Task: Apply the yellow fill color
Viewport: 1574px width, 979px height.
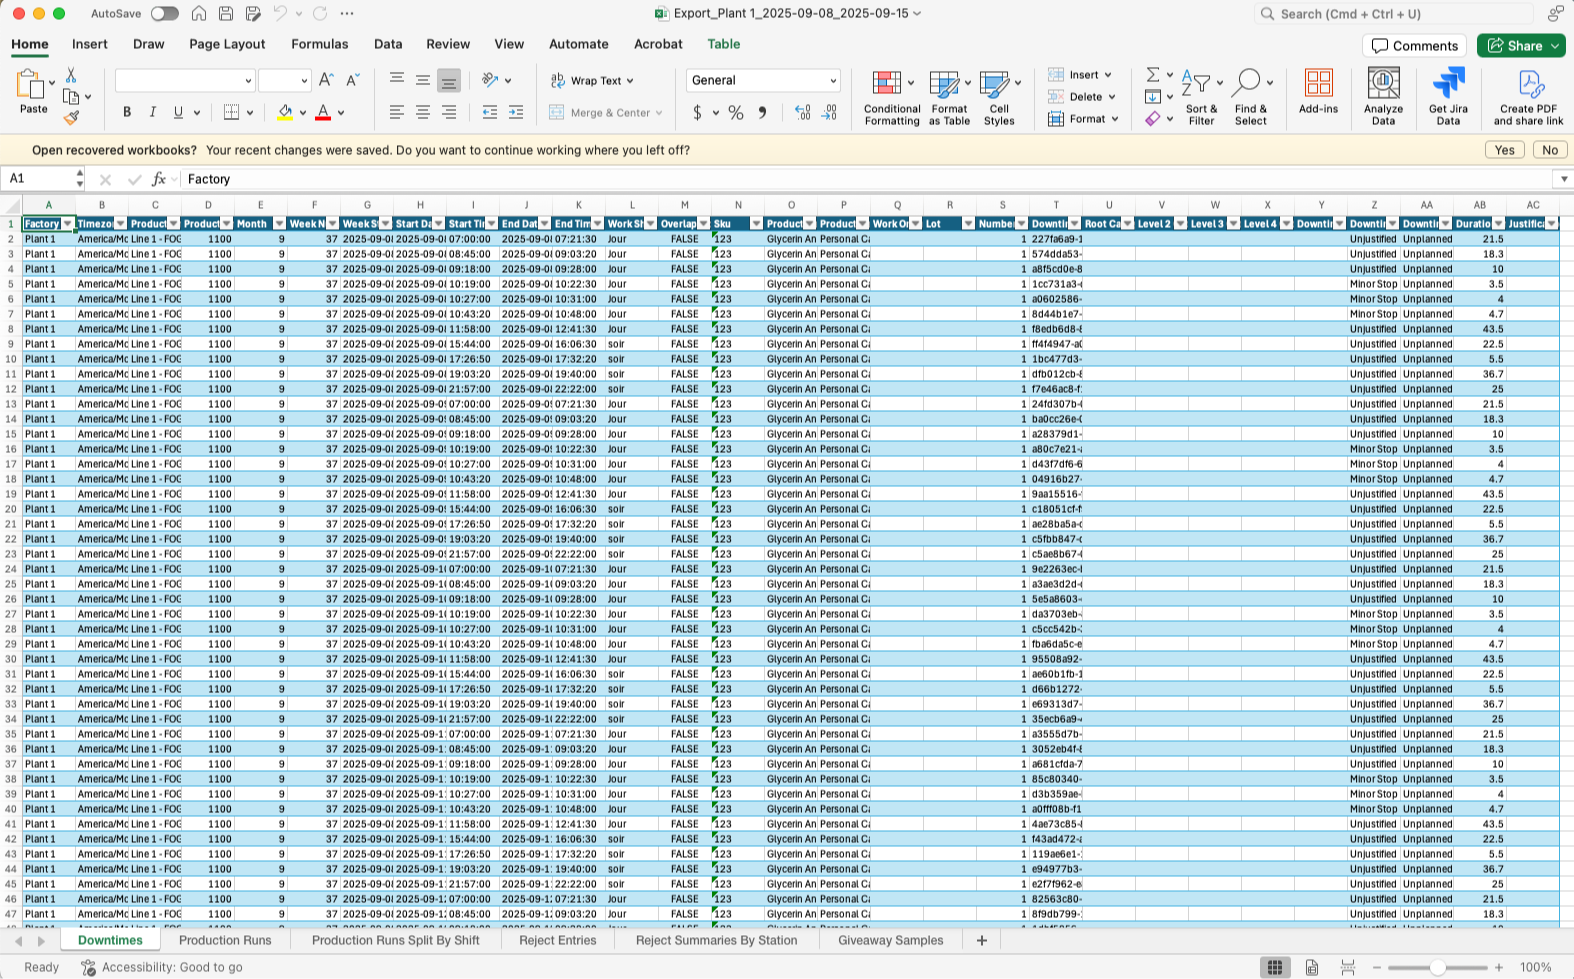Action: (285, 113)
